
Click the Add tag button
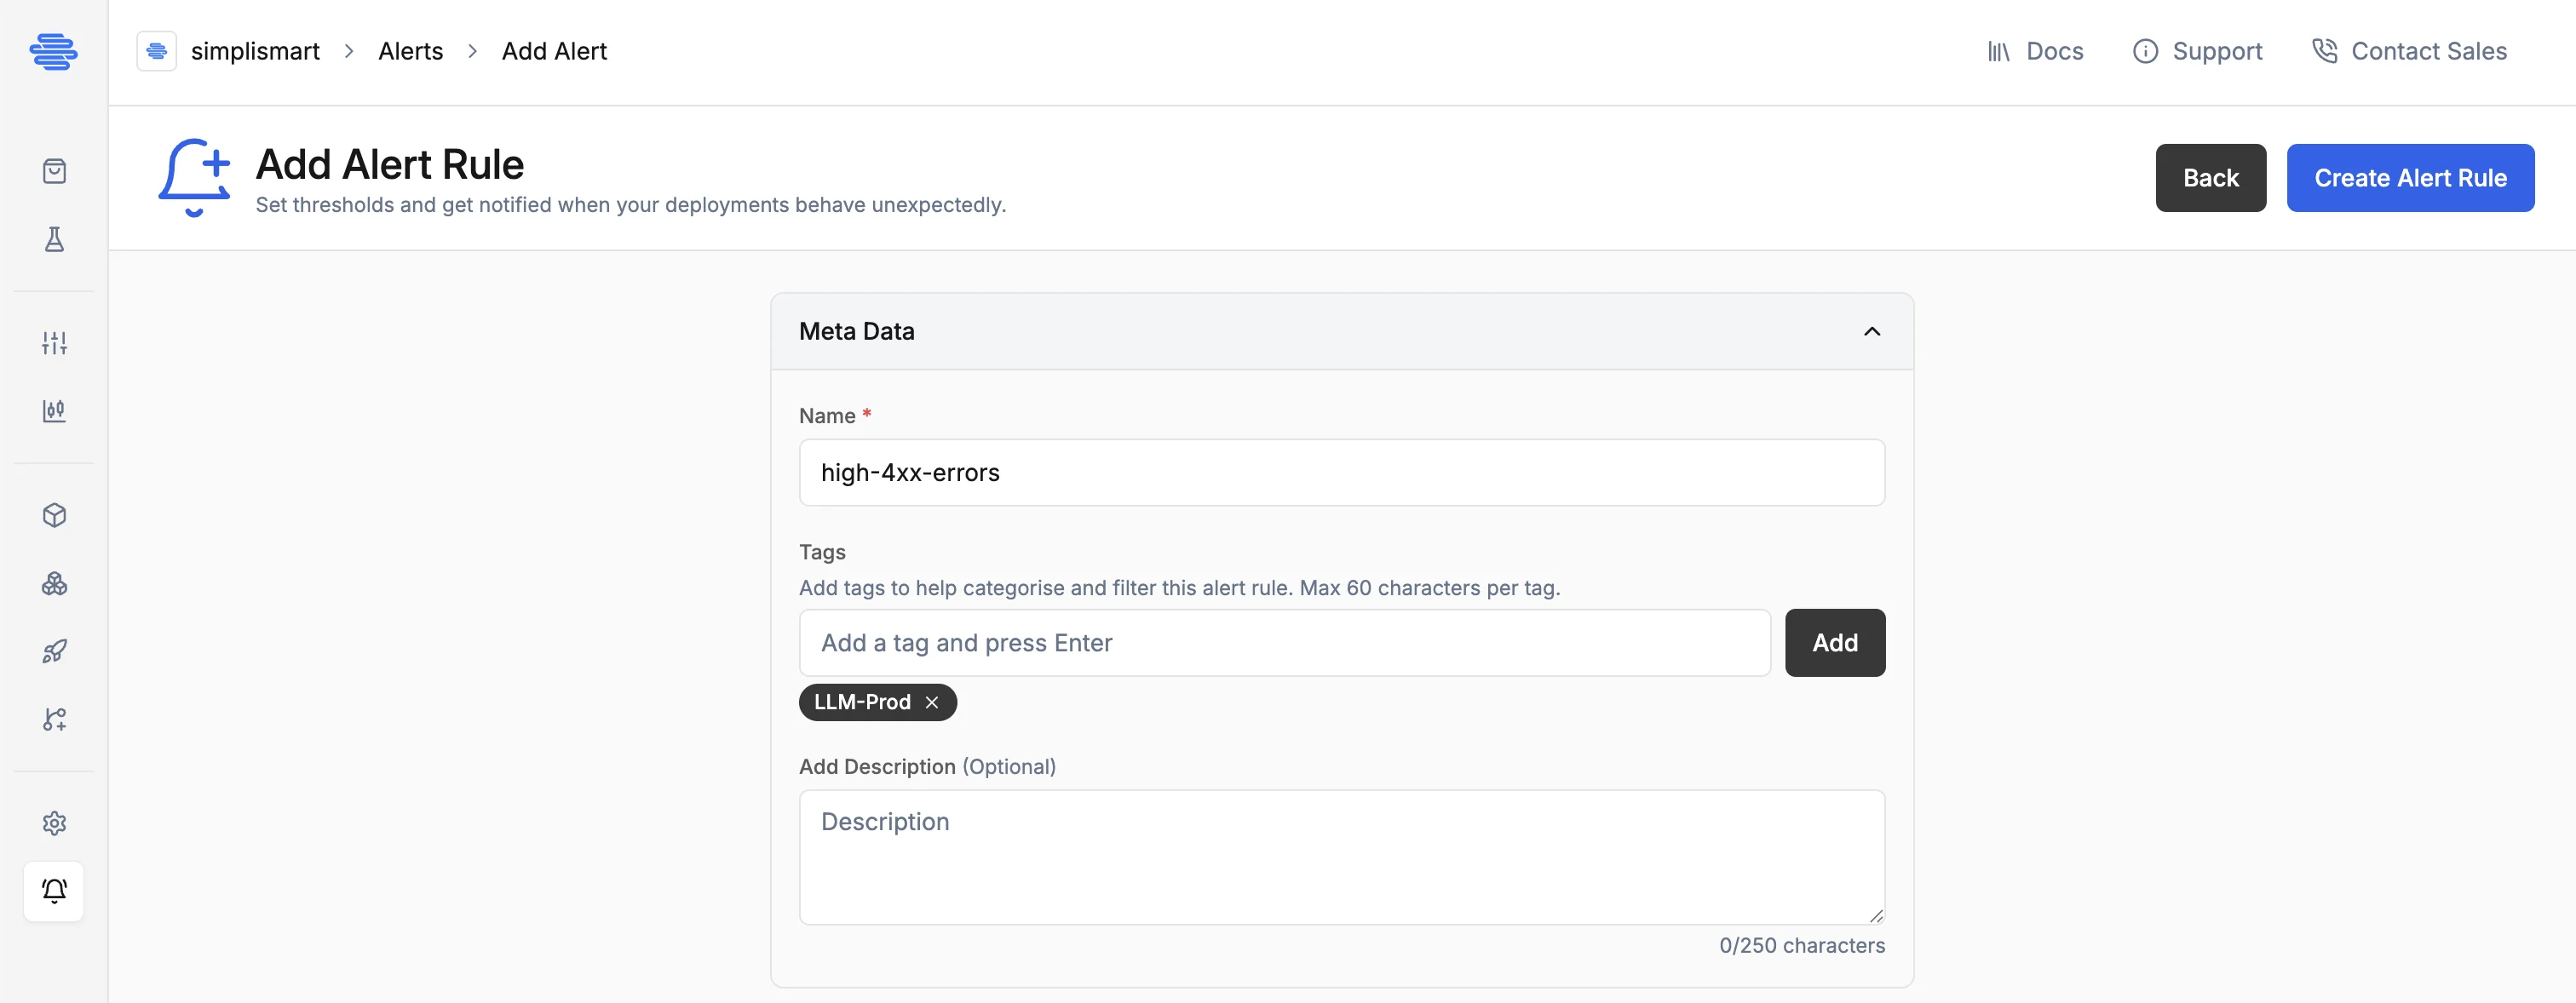pos(1835,643)
